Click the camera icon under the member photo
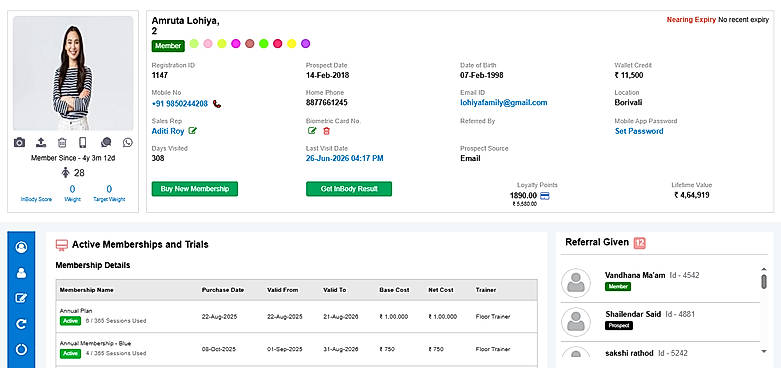Screen dimensions: 781x368 (19, 142)
